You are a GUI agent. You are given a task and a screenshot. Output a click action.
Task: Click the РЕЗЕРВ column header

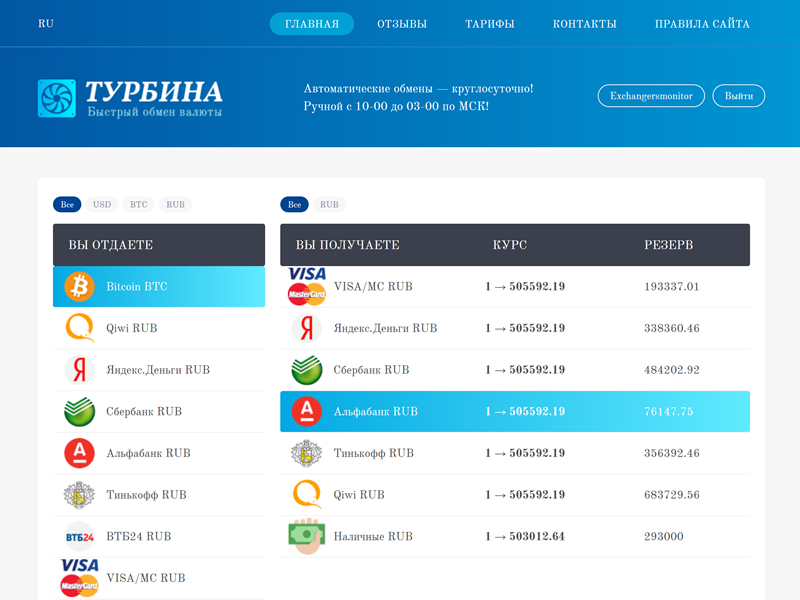coord(668,245)
